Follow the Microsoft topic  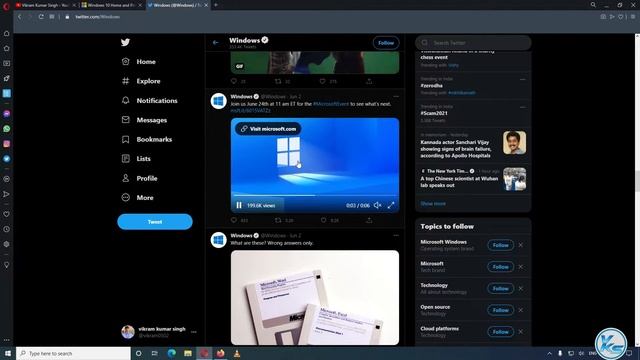(x=500, y=267)
